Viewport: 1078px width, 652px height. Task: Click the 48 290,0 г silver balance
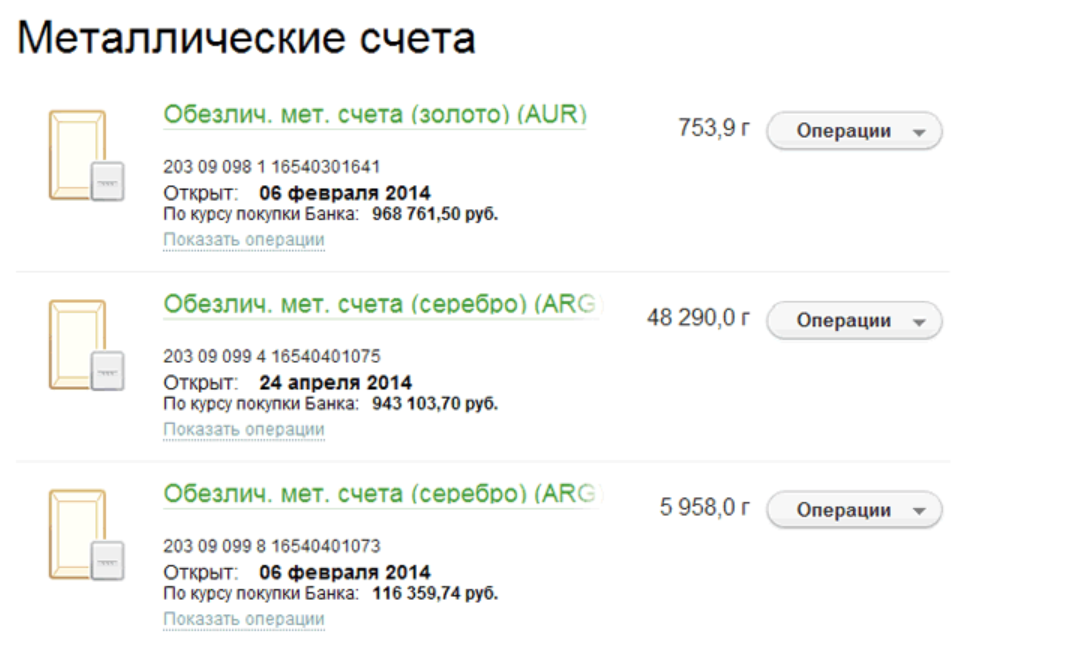(698, 319)
